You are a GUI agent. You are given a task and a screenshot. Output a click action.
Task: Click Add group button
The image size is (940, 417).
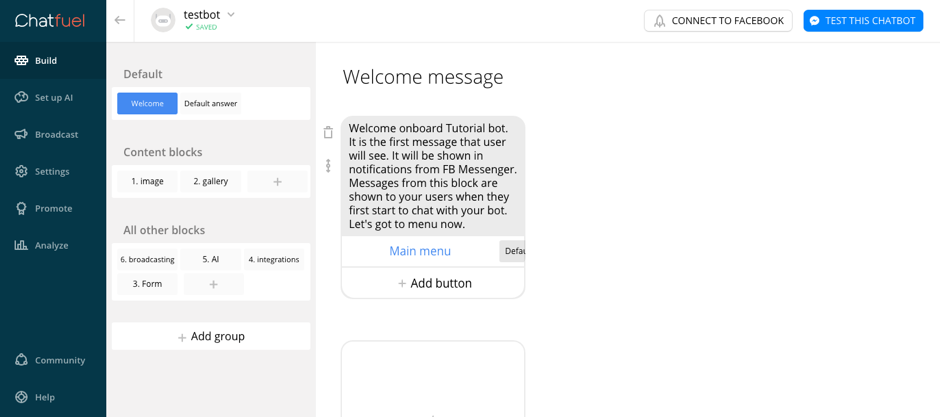pos(211,337)
